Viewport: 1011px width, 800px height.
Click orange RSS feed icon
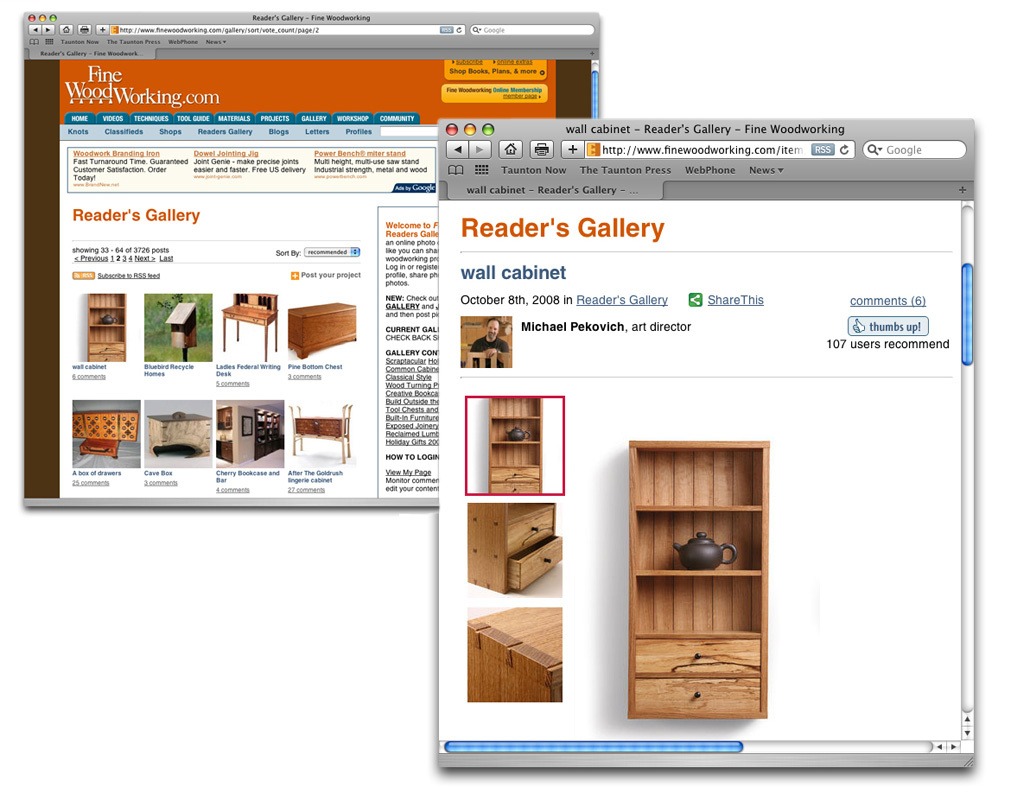83,276
